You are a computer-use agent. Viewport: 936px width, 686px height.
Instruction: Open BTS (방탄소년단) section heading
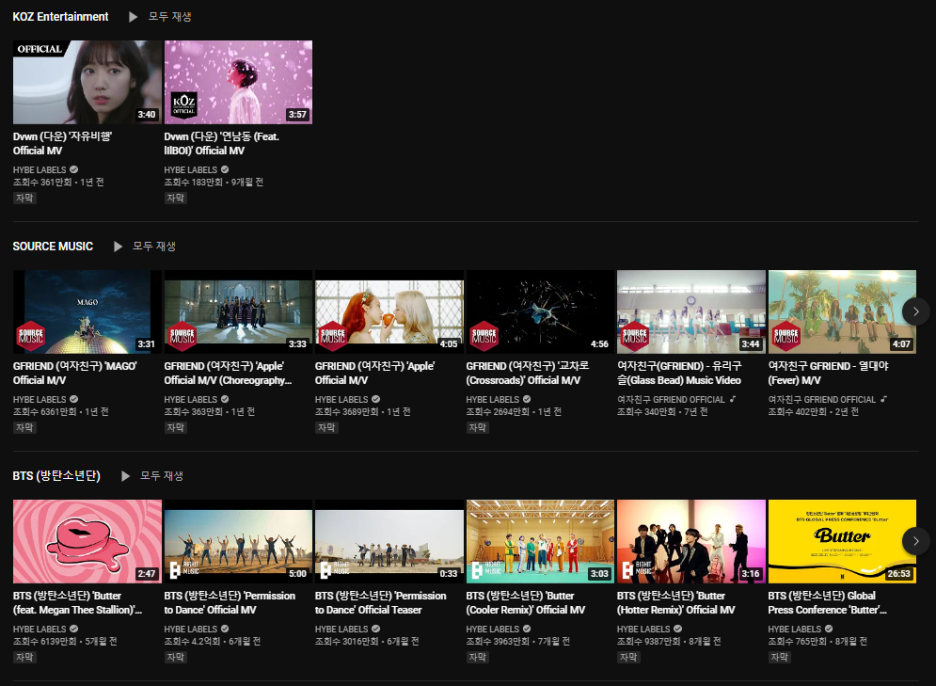pyautogui.click(x=56, y=476)
